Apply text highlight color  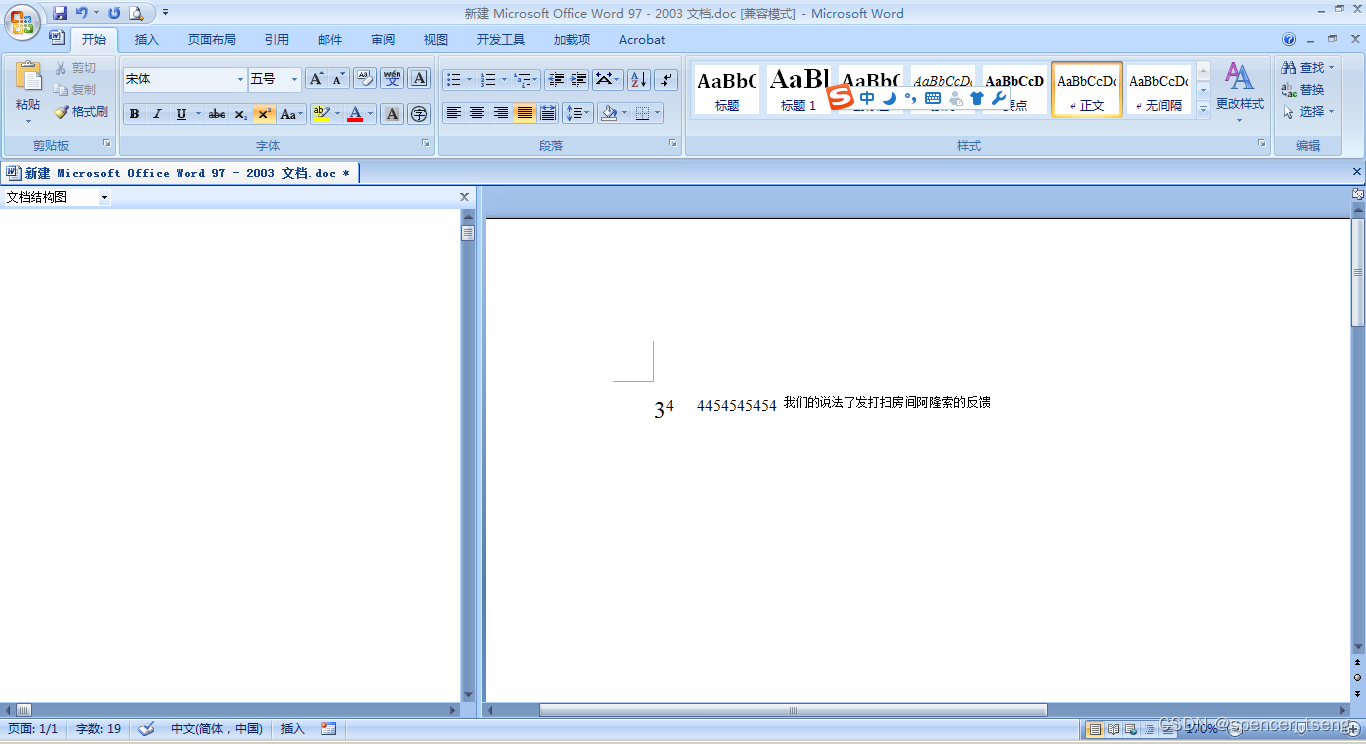coord(319,113)
